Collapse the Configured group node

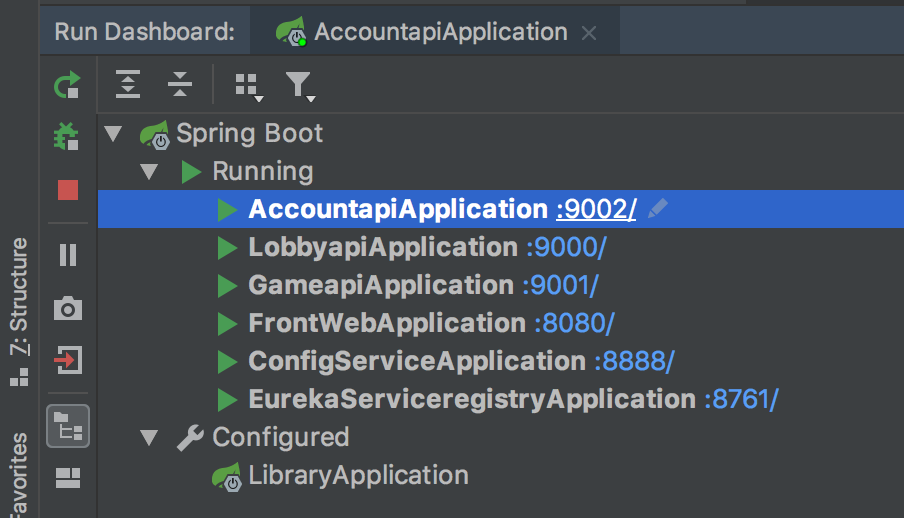tap(150, 437)
